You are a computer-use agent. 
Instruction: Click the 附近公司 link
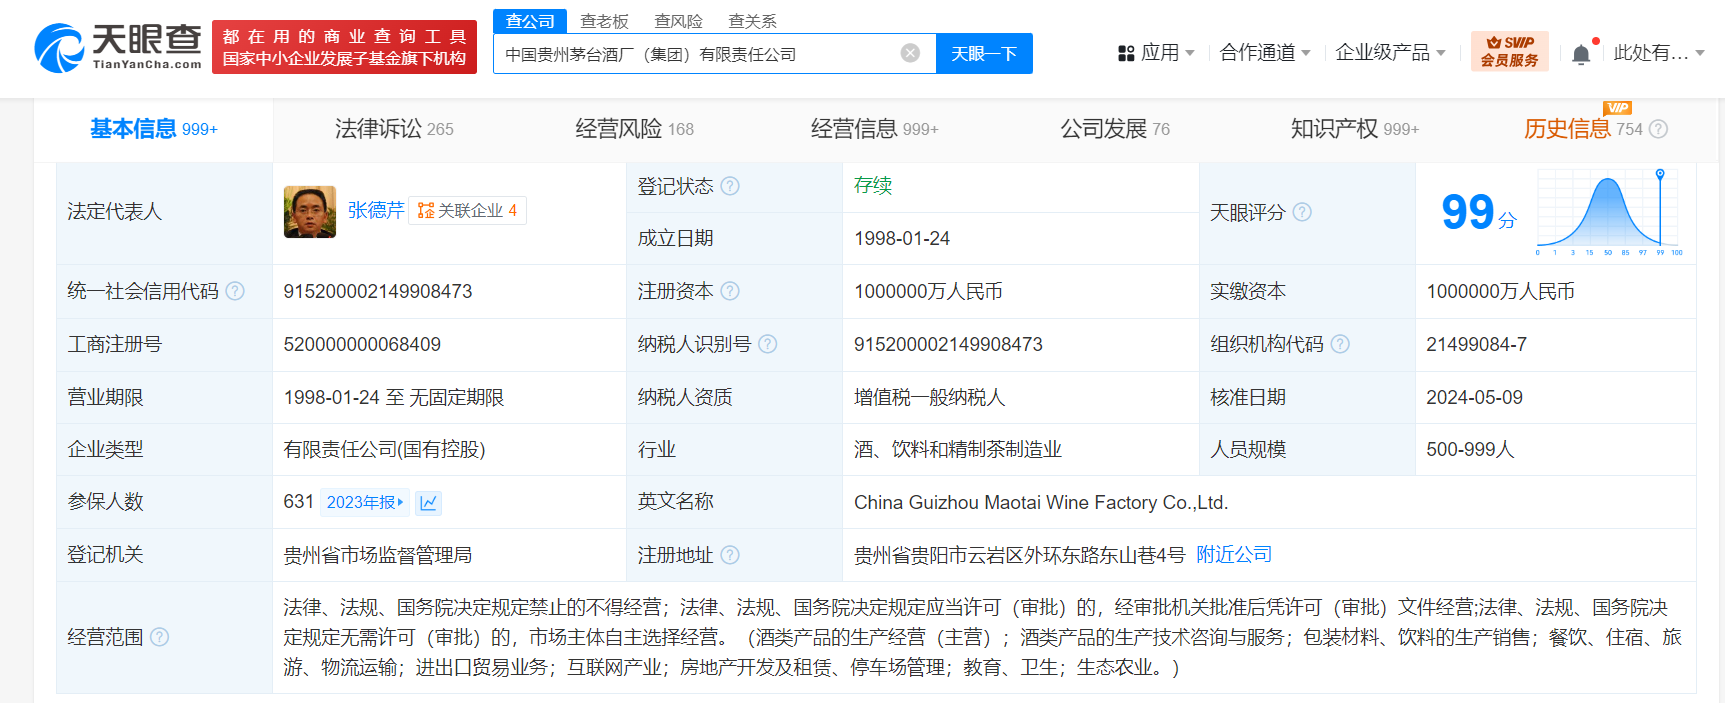coord(1234,554)
